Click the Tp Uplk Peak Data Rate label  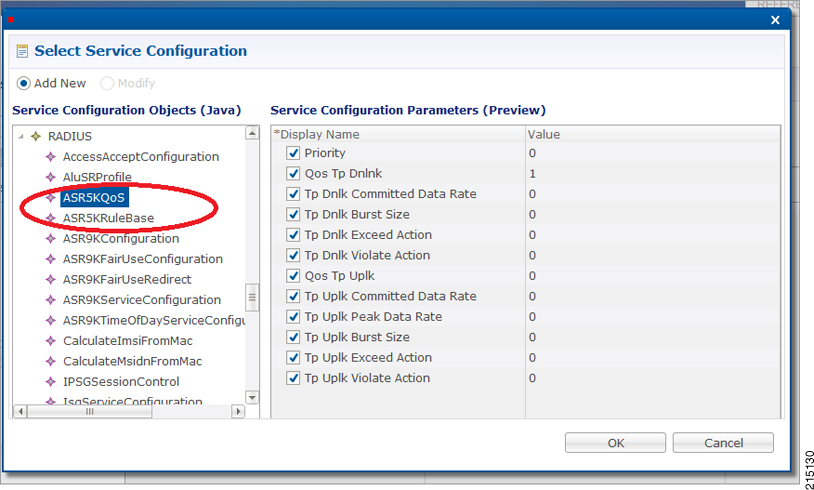(373, 317)
